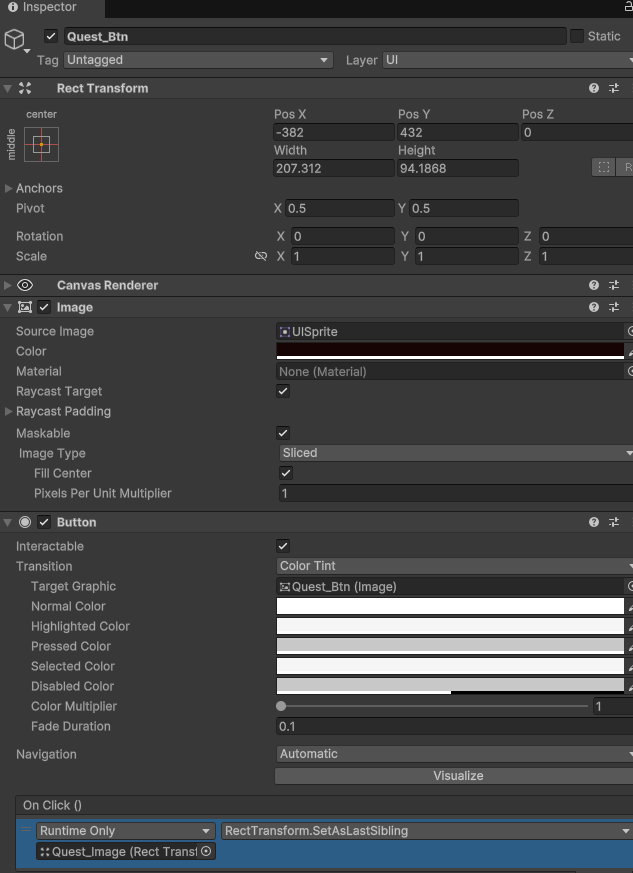
Task: Expand the Anchors foldout
Action: [x=8, y=188]
